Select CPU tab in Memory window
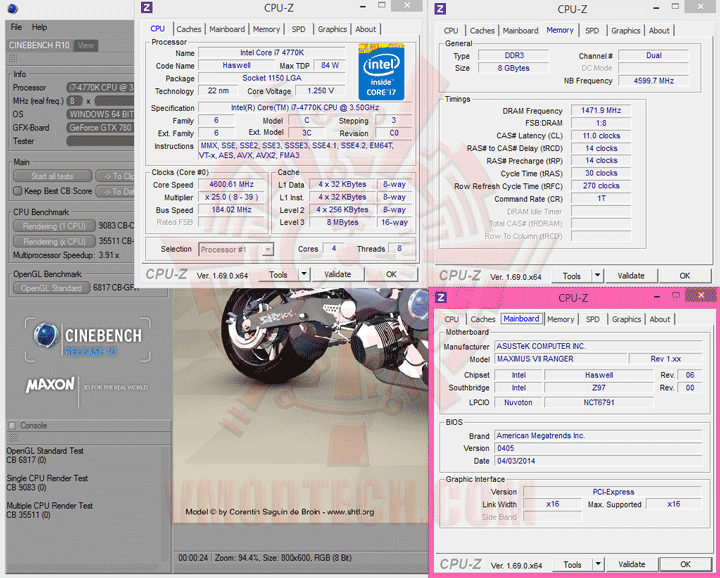Image resolution: width=720 pixels, height=578 pixels. coord(451,30)
